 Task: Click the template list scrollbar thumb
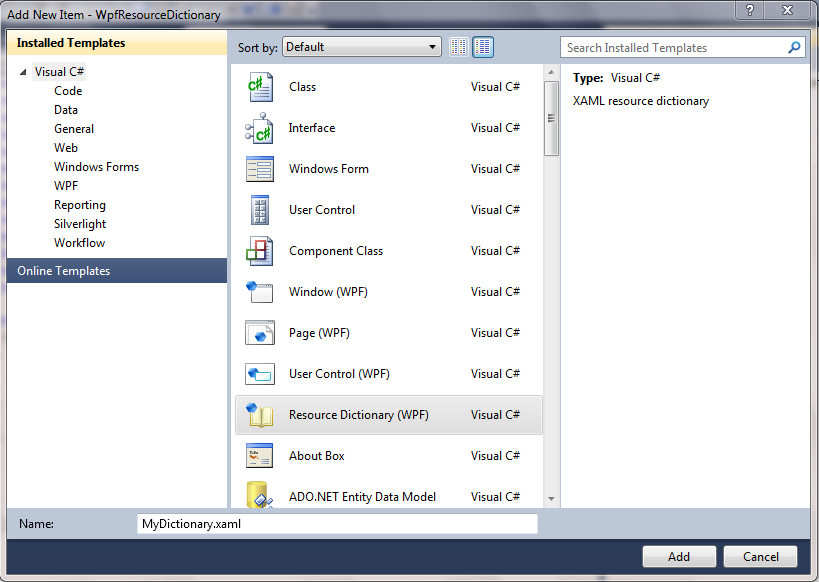point(551,119)
